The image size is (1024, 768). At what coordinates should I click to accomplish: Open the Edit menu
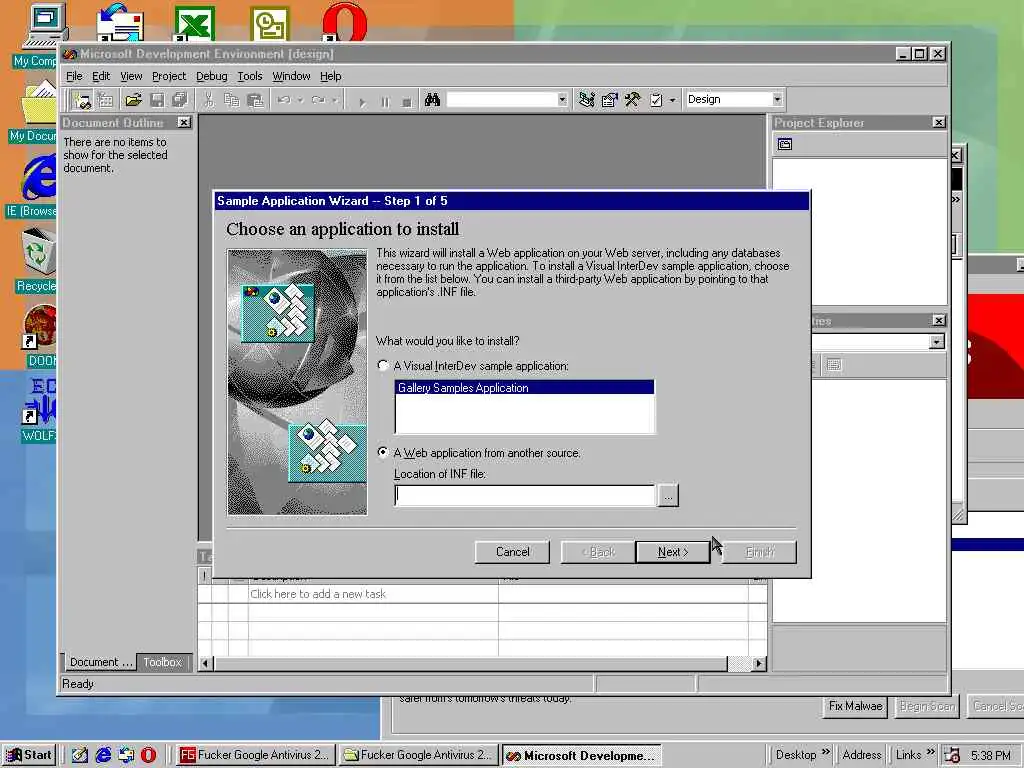coord(101,76)
